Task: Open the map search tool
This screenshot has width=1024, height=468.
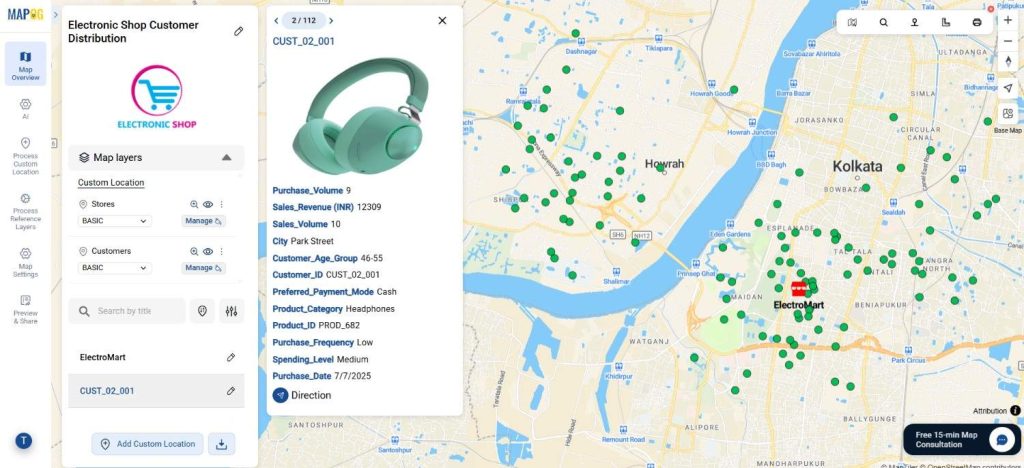Action: coord(884,22)
